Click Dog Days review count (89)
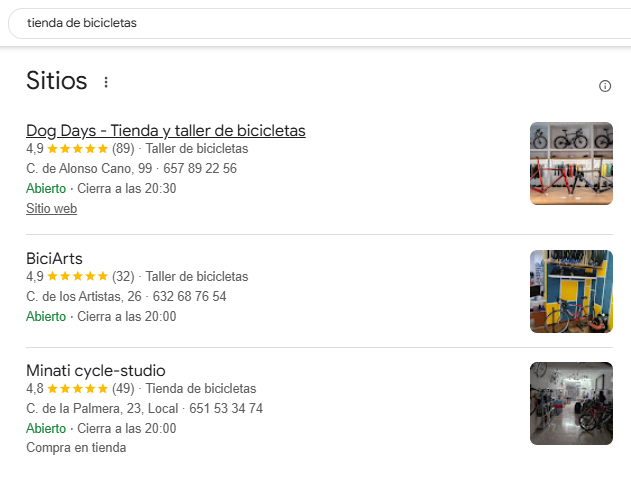The height and width of the screenshot is (479, 631). tap(123, 149)
